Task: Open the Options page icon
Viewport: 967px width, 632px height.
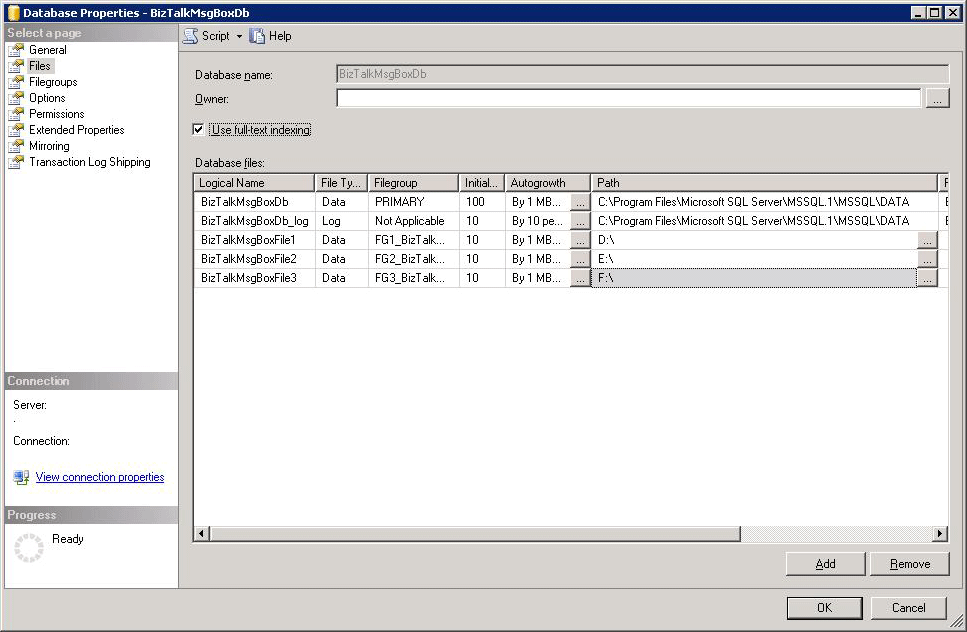Action: coord(18,97)
